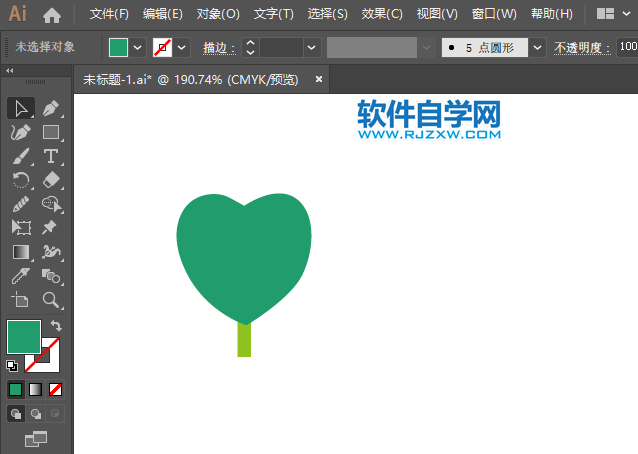Image resolution: width=638 pixels, height=454 pixels.
Task: Set paint mode to Color
Action: tap(15, 390)
